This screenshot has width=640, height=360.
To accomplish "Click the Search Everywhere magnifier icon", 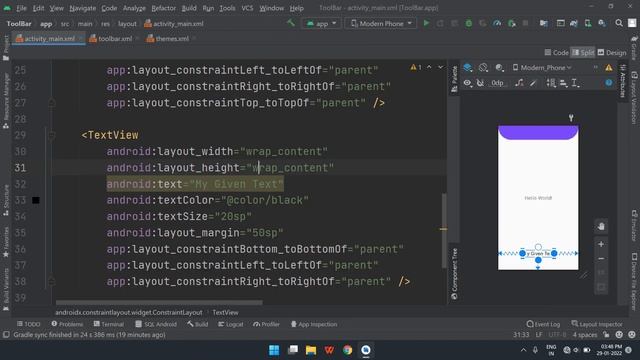I will (x=619, y=23).
